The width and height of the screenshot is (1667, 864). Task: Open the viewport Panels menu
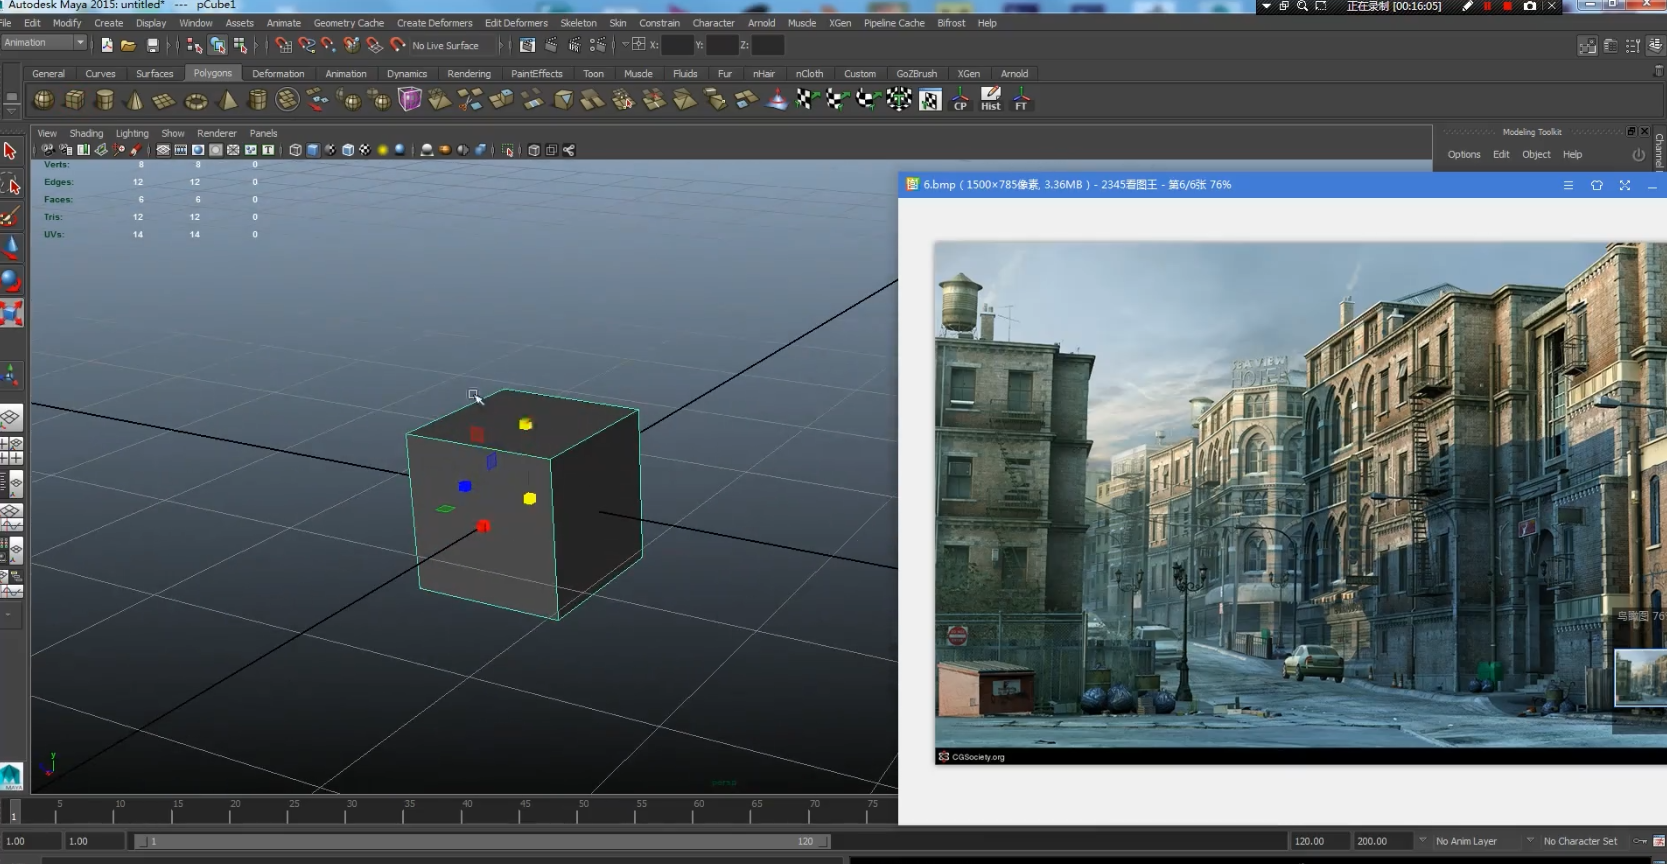(264, 133)
